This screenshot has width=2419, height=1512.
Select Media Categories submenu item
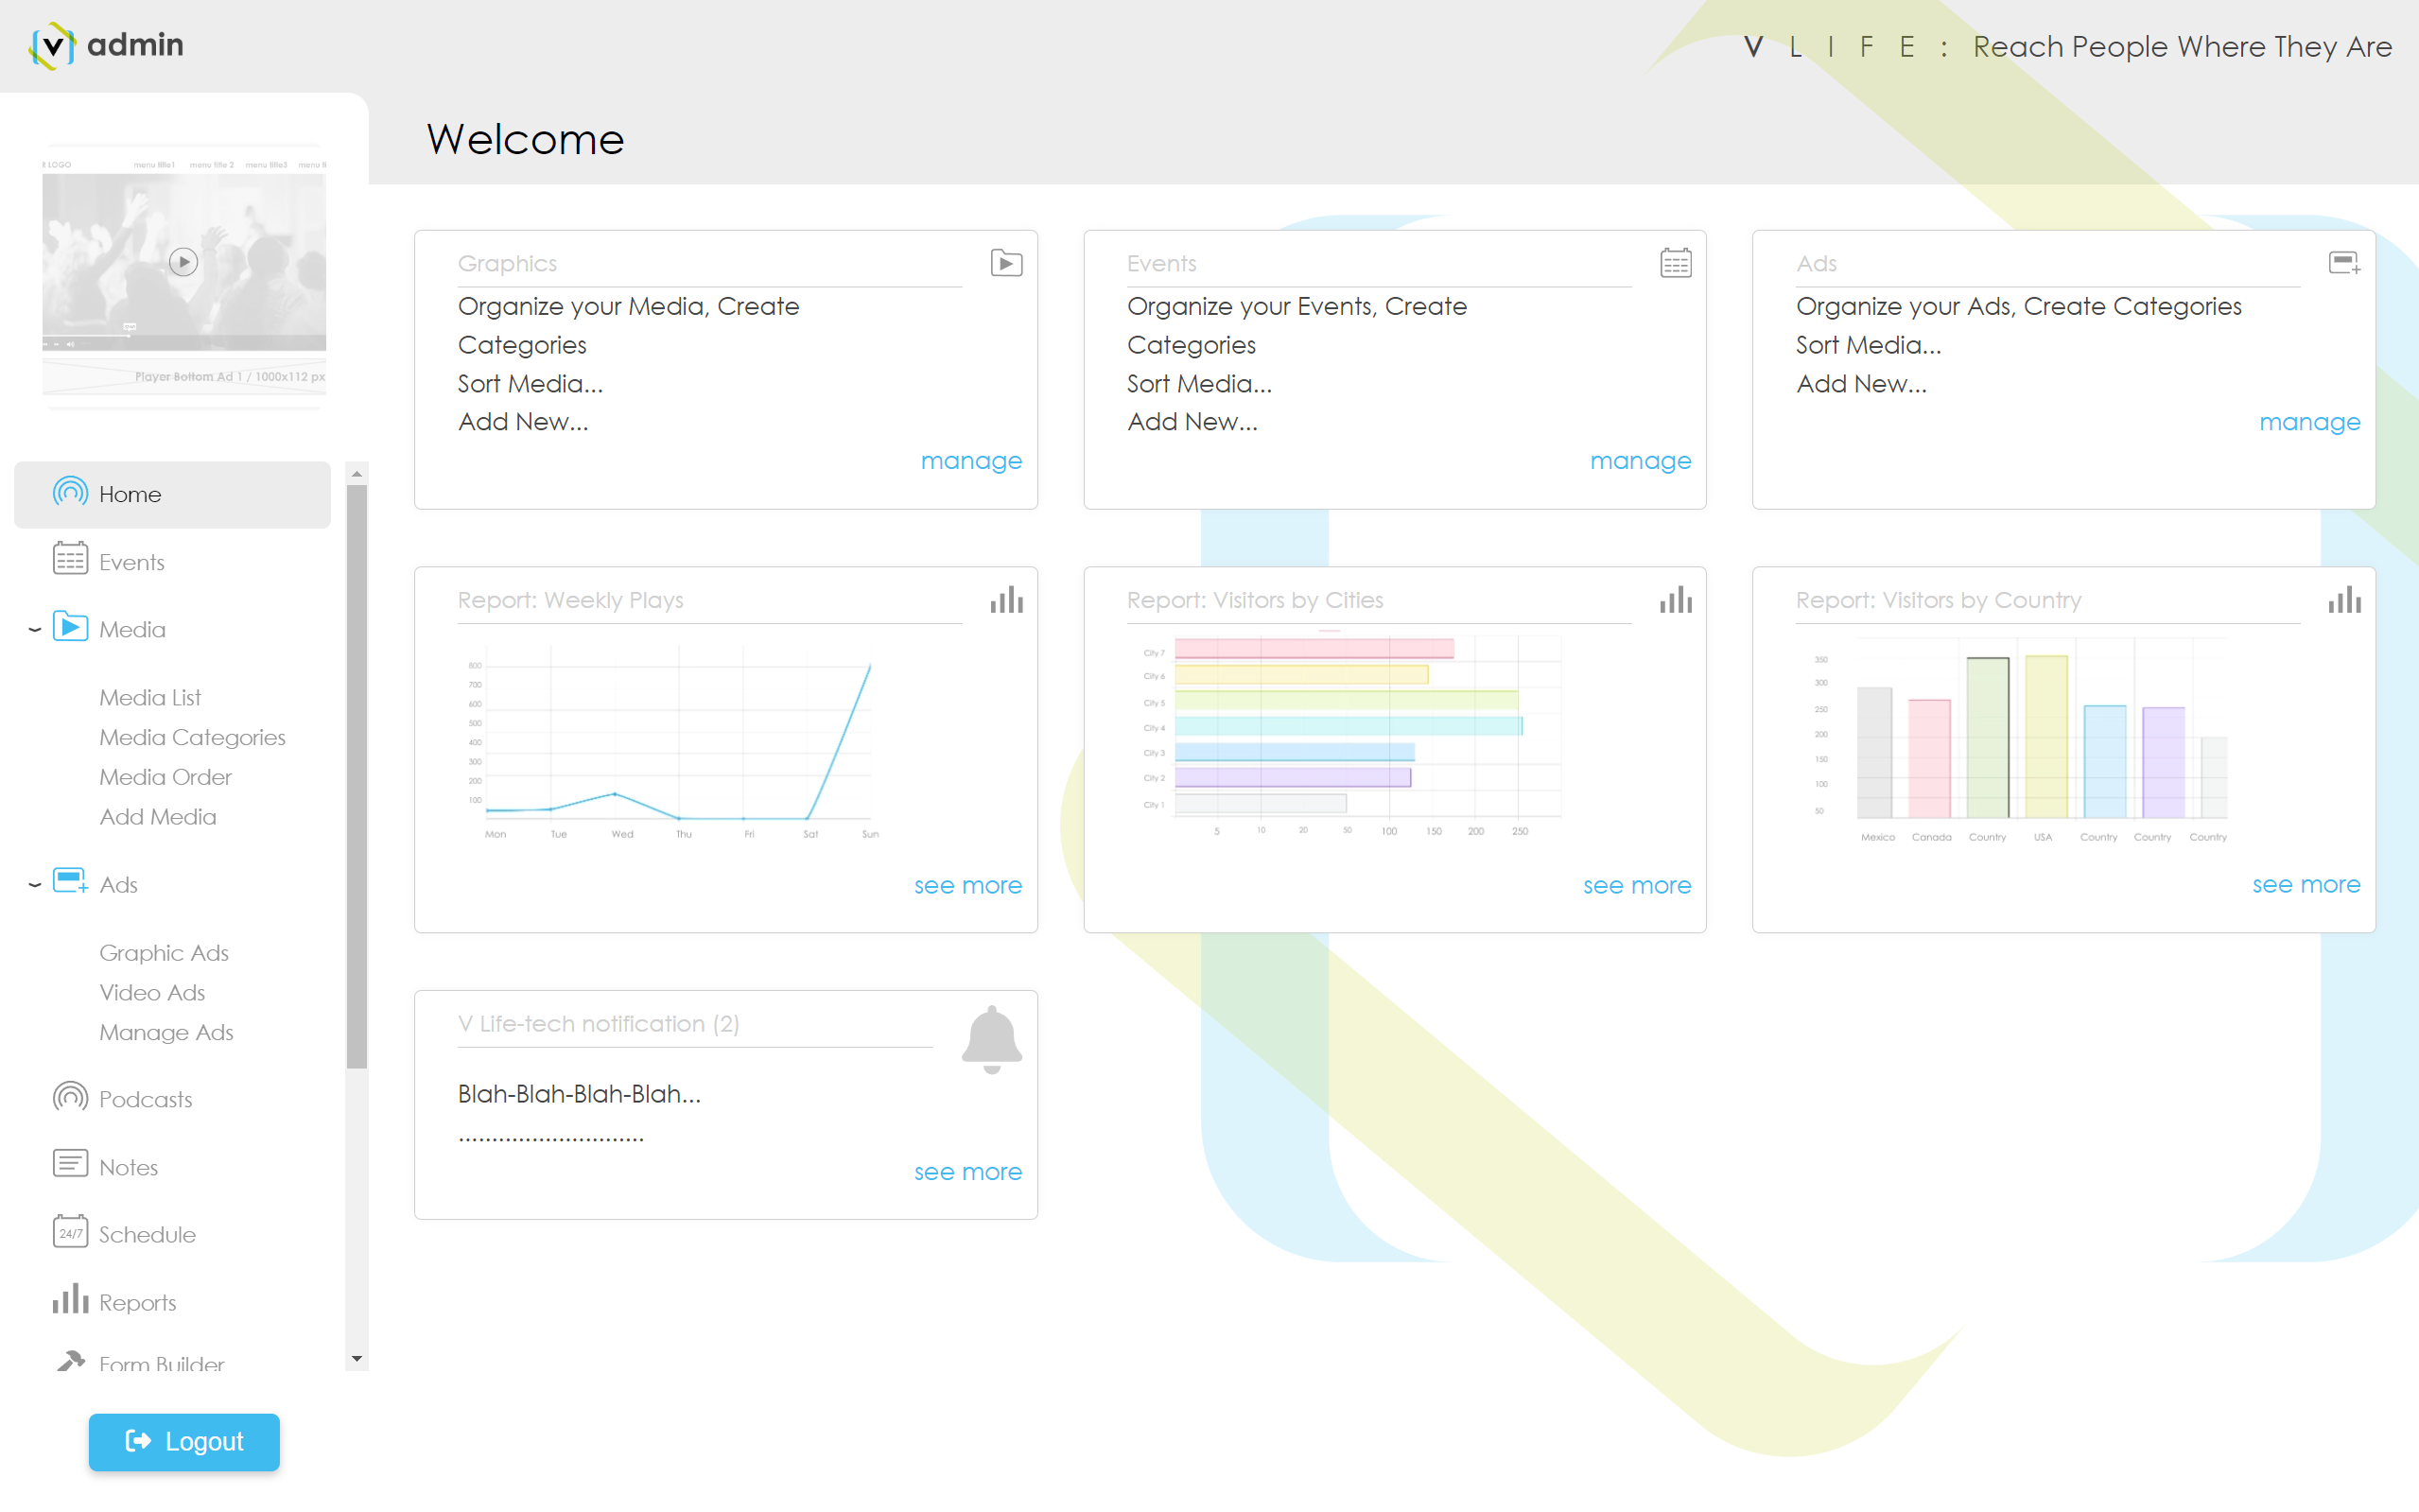192,737
